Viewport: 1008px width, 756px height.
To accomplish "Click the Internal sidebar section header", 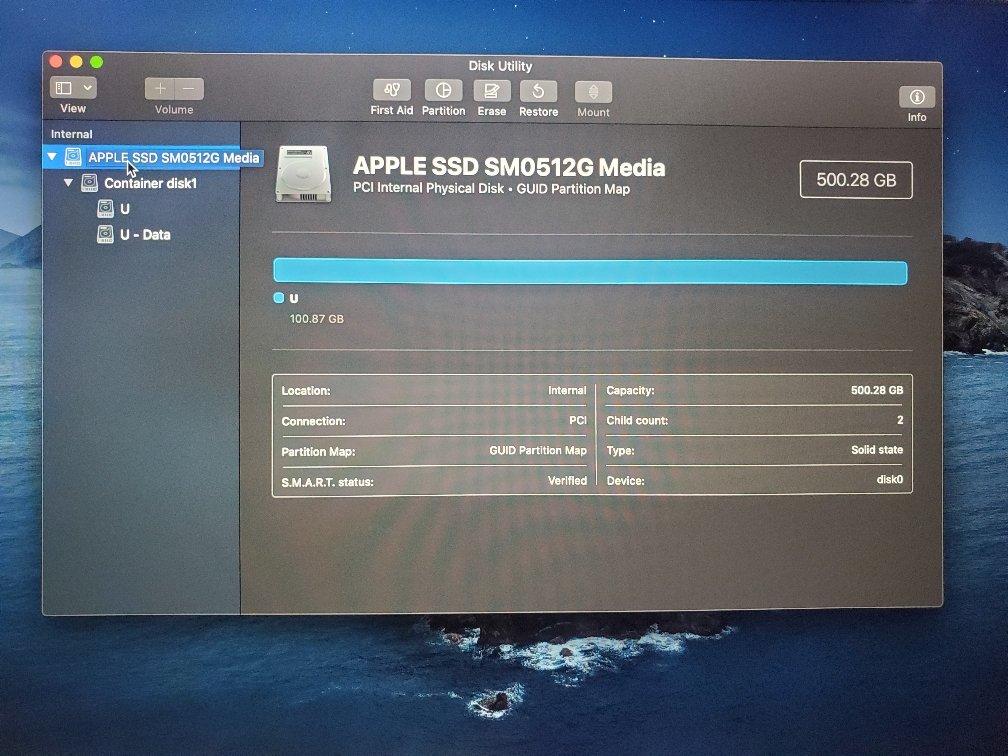I will [71, 134].
